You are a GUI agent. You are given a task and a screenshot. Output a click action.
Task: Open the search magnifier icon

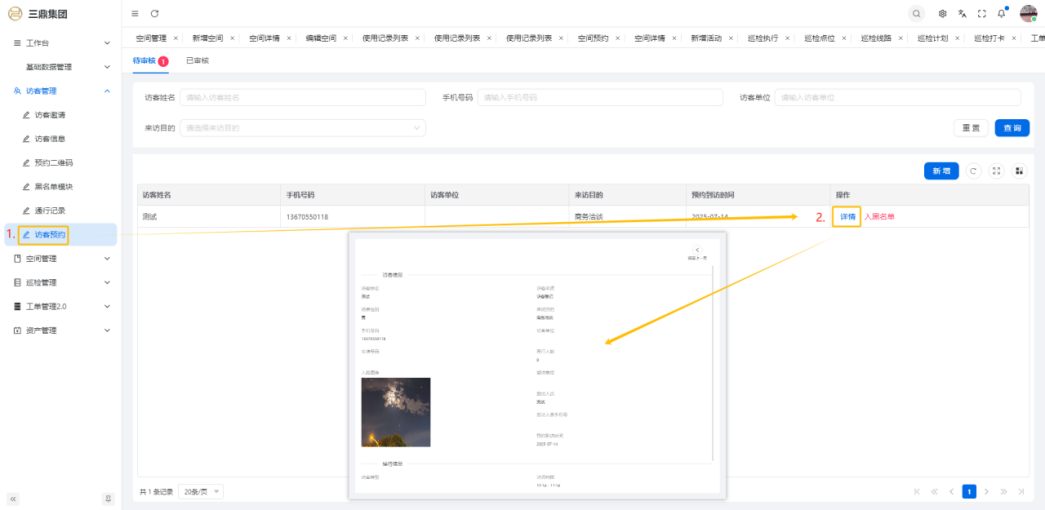point(916,13)
